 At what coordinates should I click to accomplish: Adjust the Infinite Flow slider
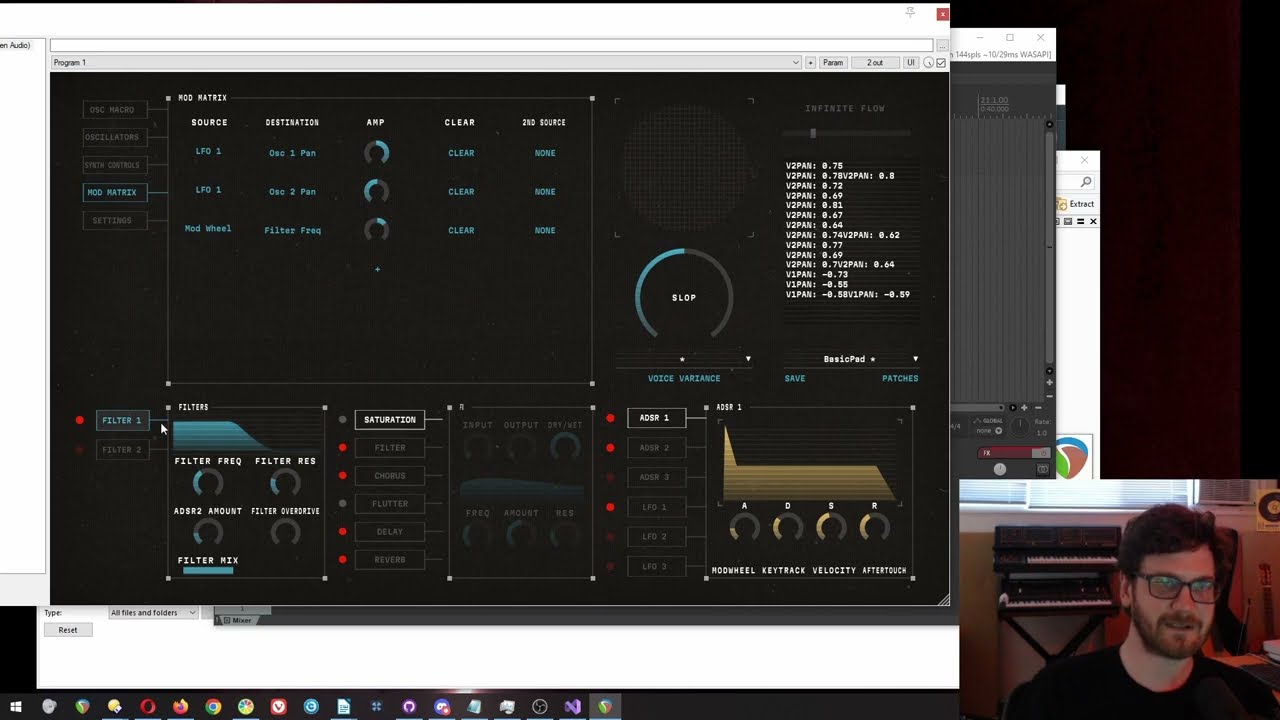pyautogui.click(x=846, y=133)
